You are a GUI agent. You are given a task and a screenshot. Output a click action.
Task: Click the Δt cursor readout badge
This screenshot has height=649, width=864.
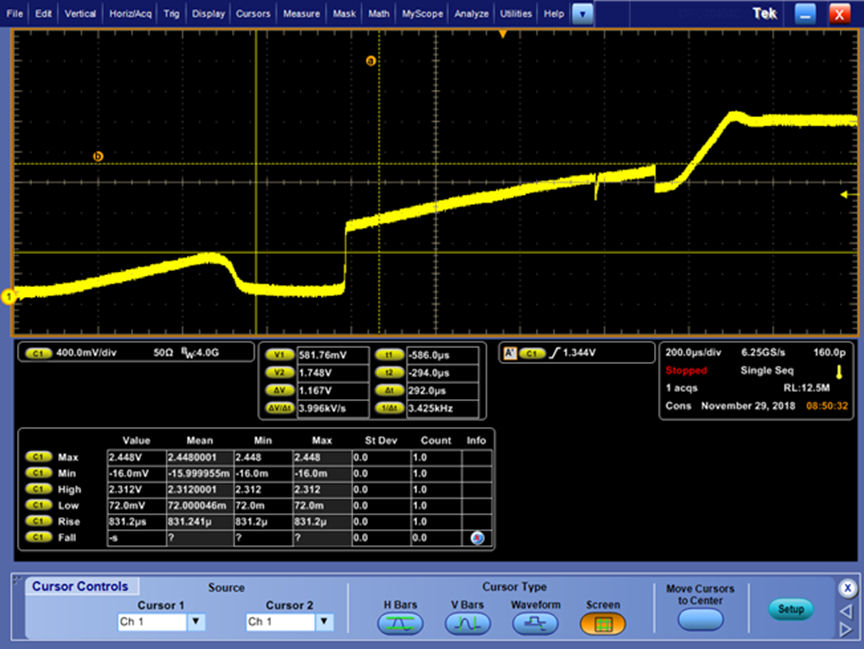(389, 390)
